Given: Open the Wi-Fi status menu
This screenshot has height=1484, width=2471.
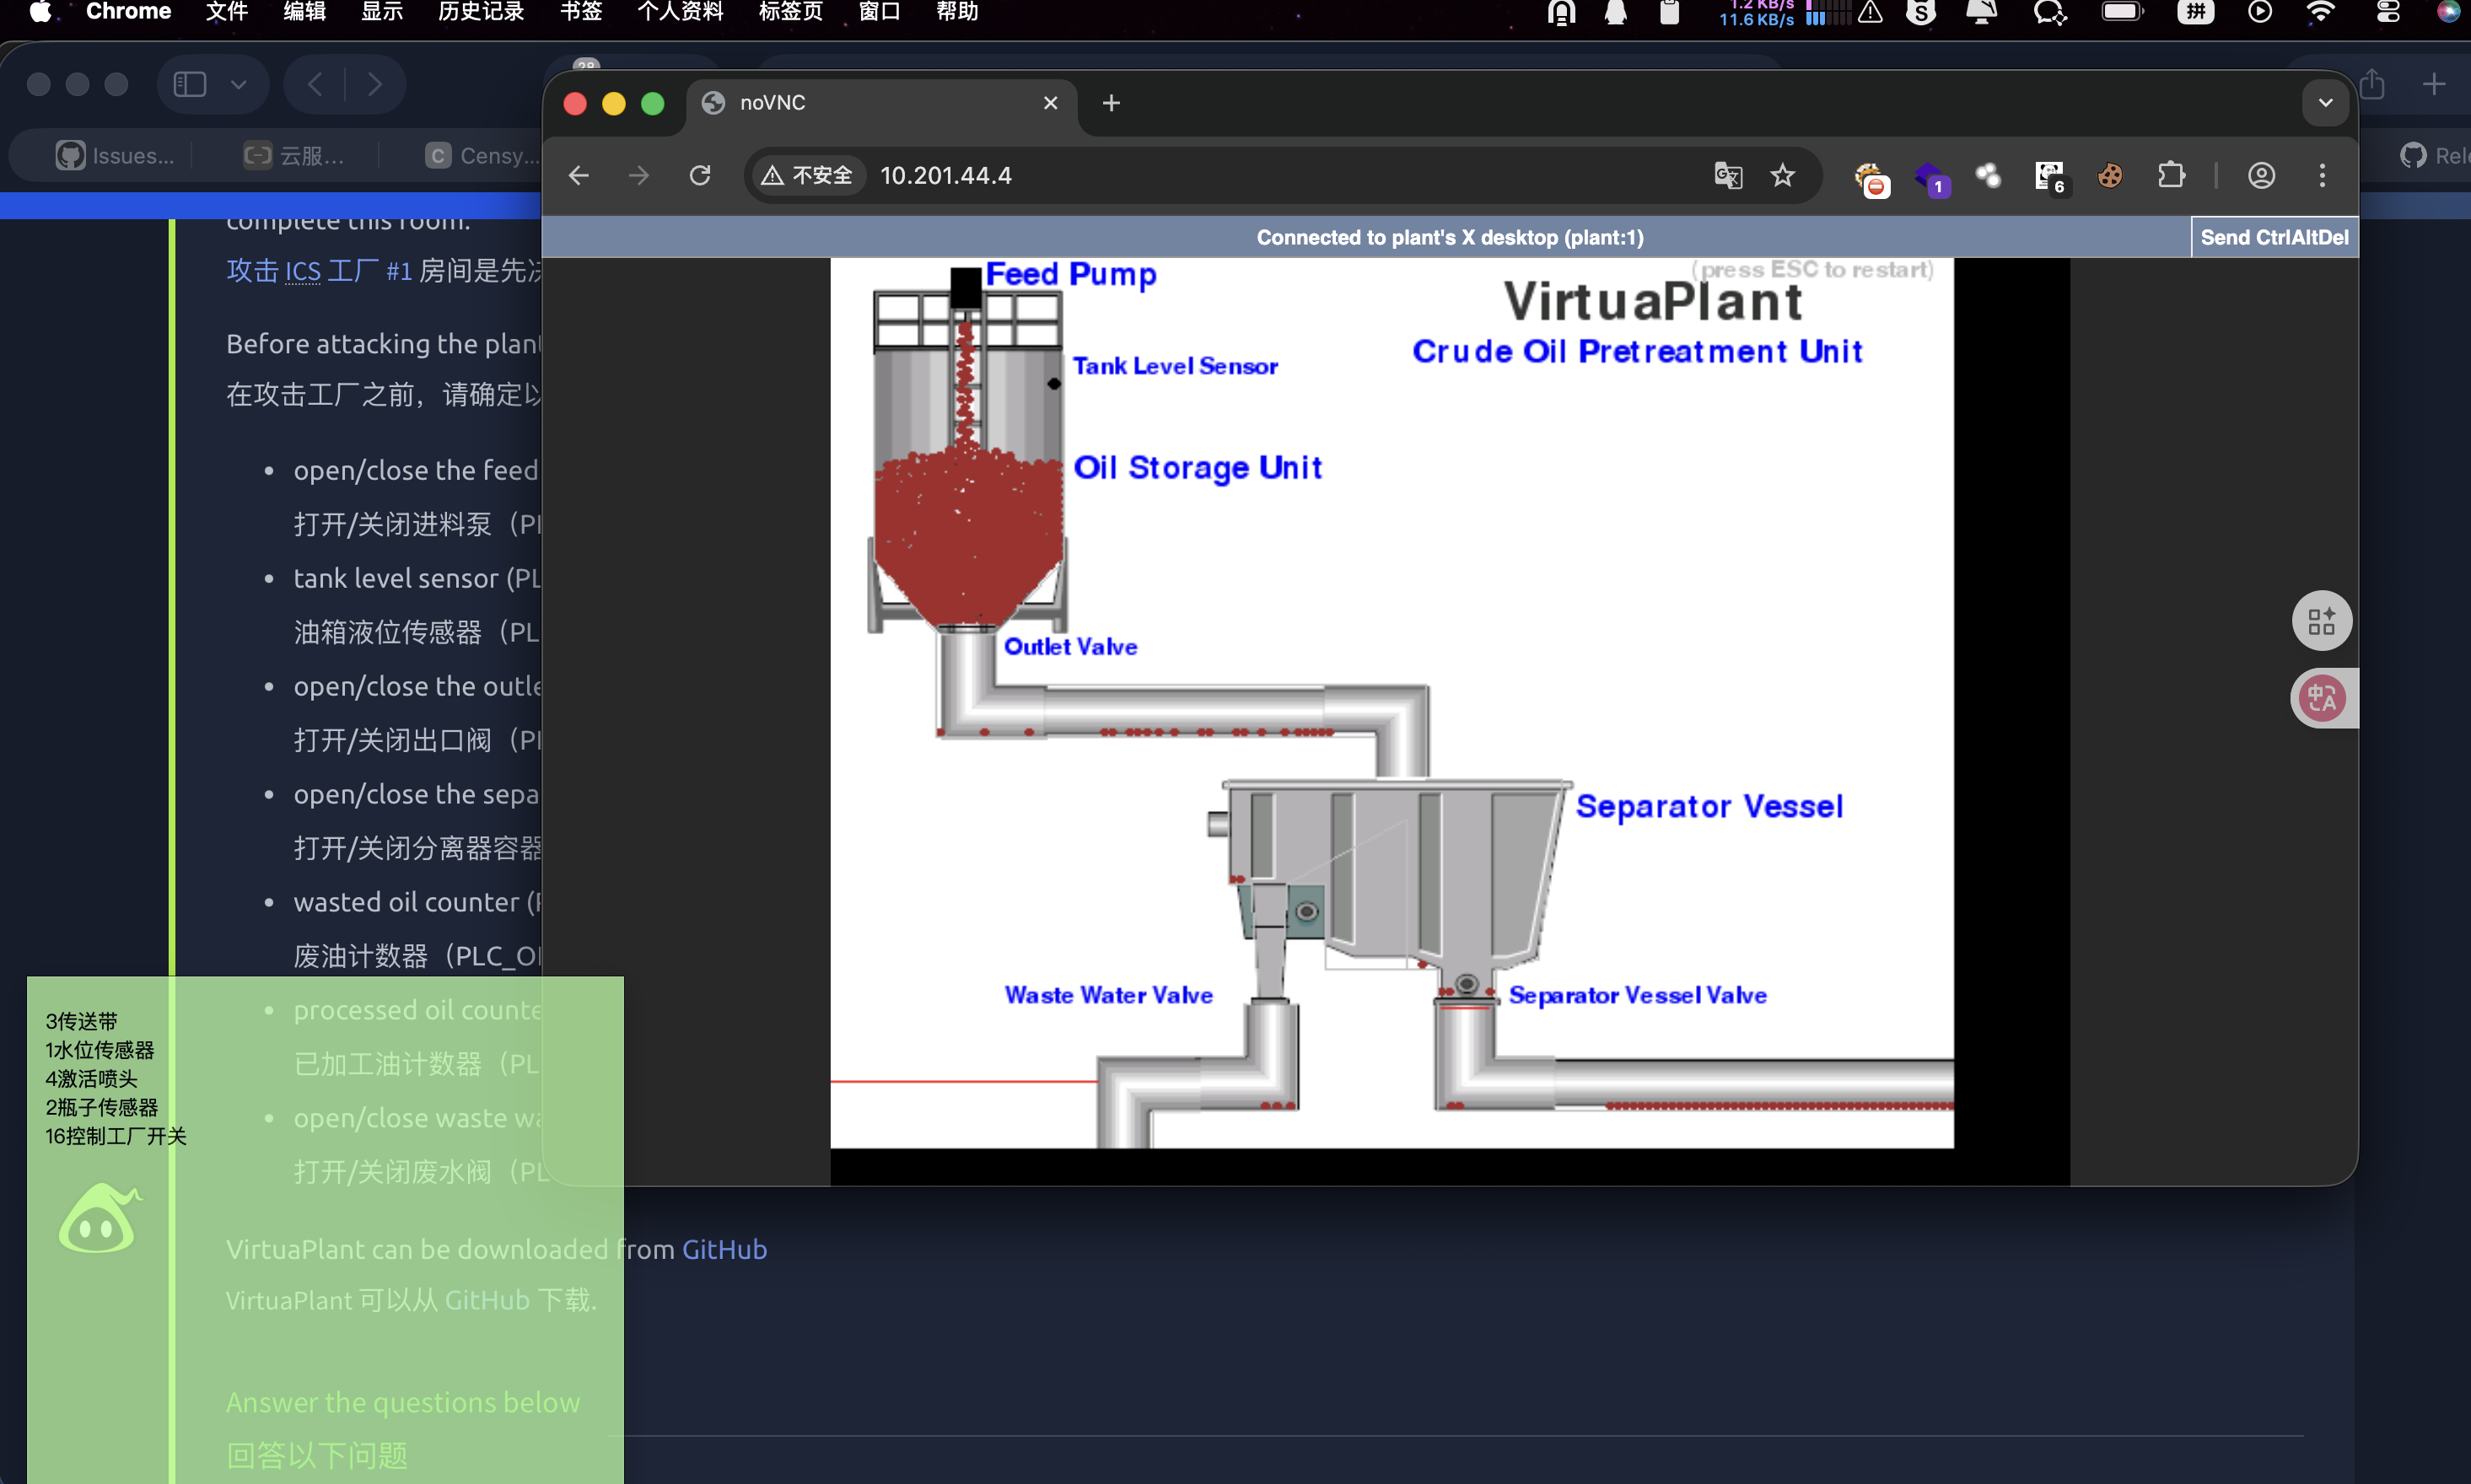Looking at the screenshot, I should [x=2320, y=12].
